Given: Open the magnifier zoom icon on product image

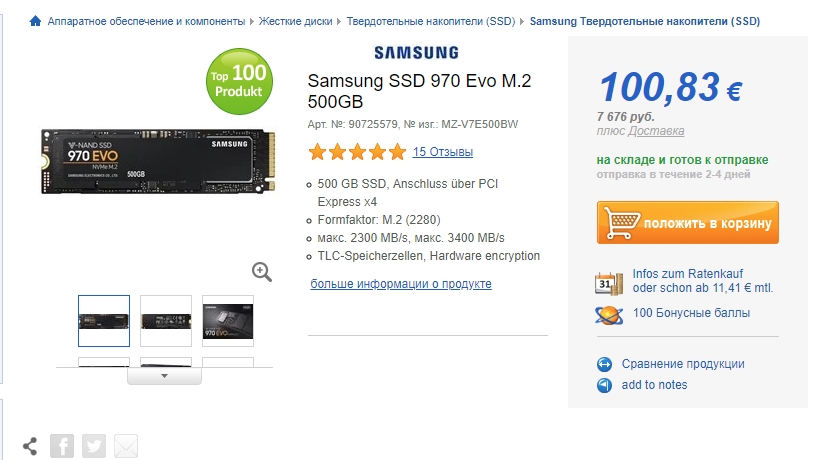Looking at the screenshot, I should pyautogui.click(x=262, y=272).
